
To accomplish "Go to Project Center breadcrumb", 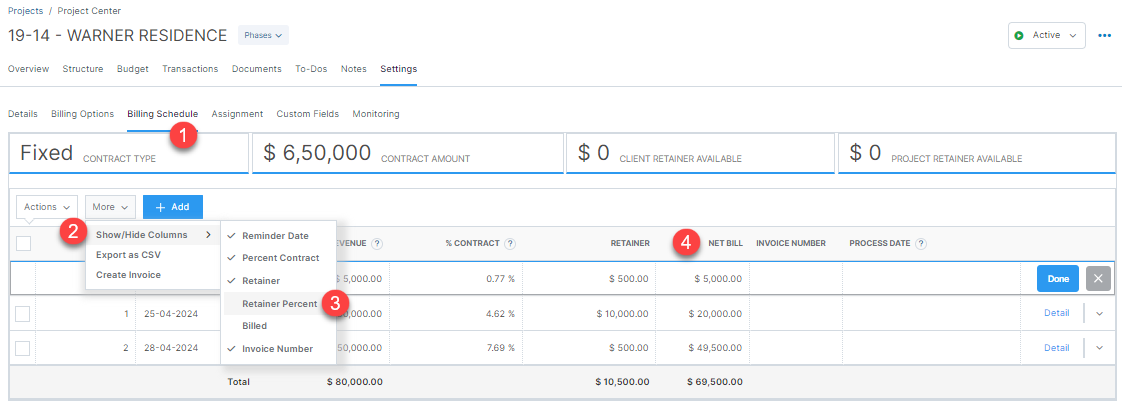I will point(89,11).
